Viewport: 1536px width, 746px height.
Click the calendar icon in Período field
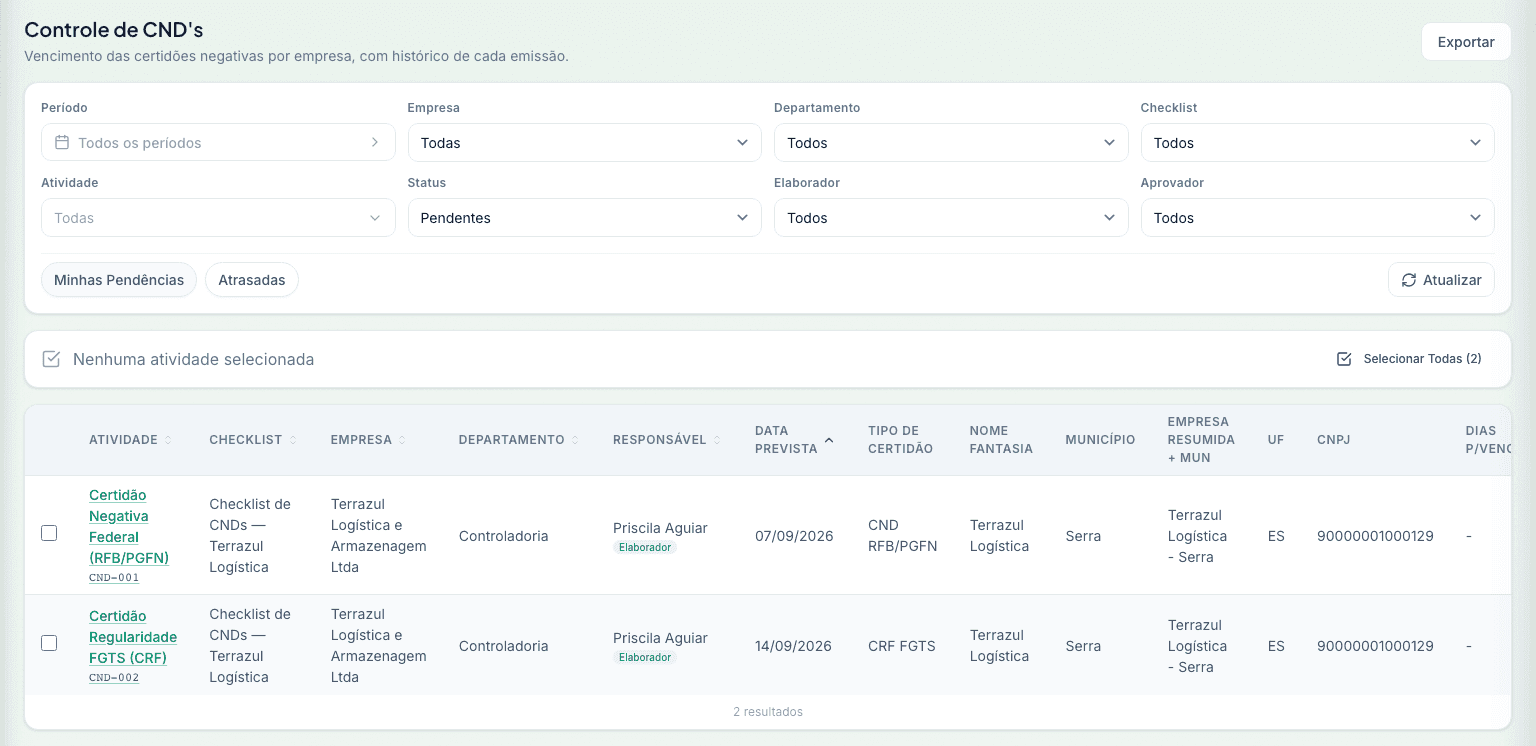pos(62,143)
